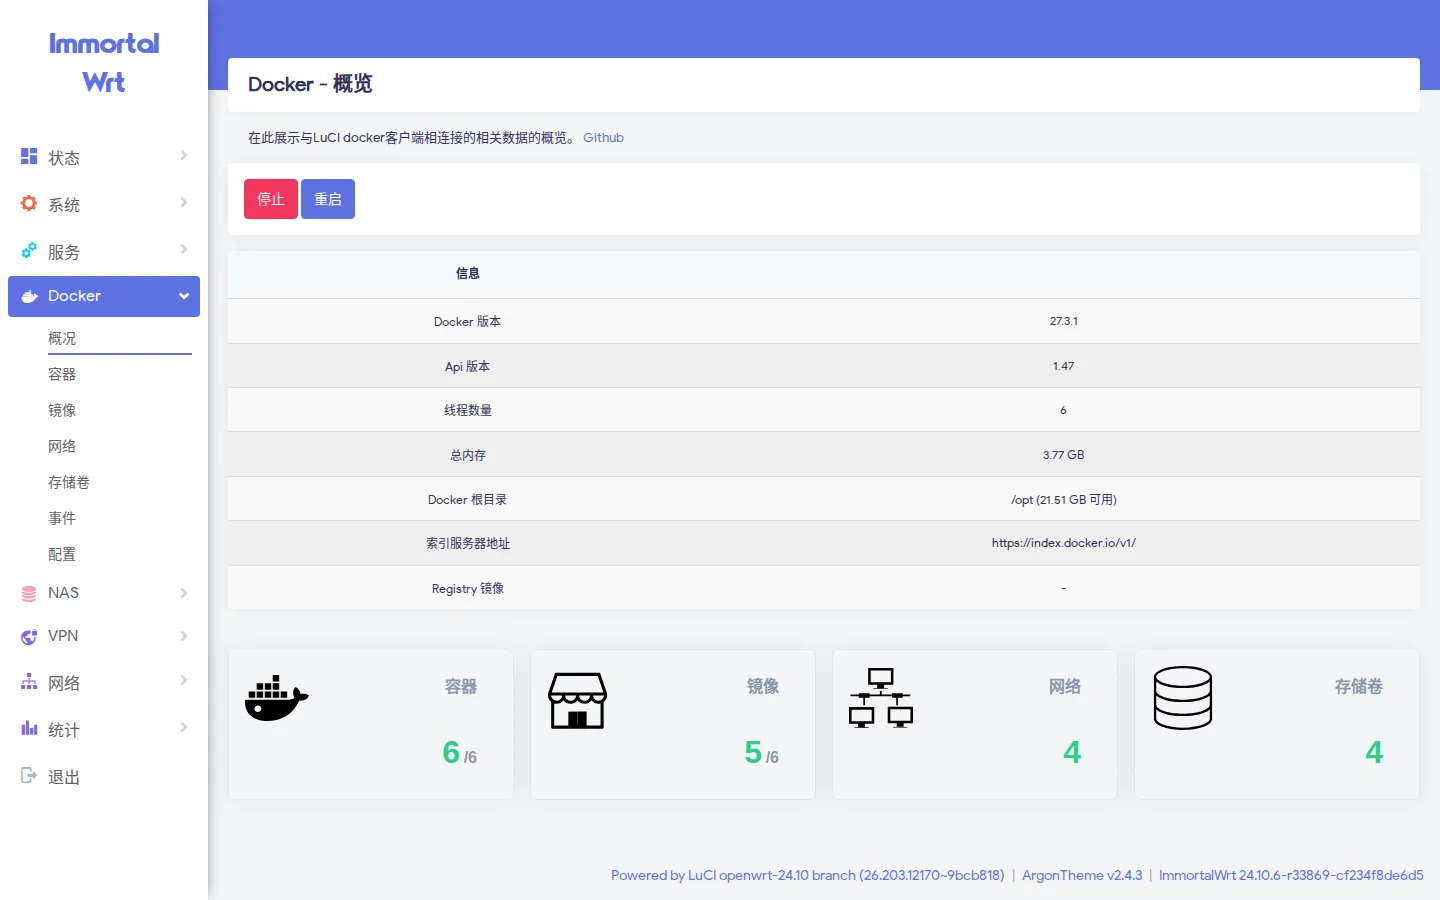Select the 服务 menu label
The image size is (1440, 900).
[64, 252]
